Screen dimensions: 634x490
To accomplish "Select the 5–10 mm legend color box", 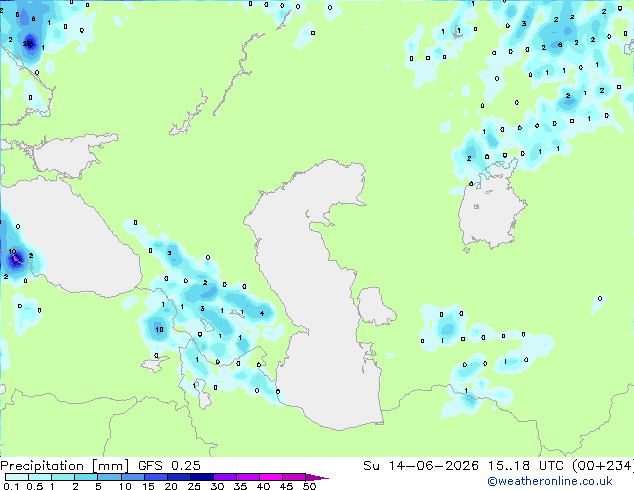I will (109, 477).
